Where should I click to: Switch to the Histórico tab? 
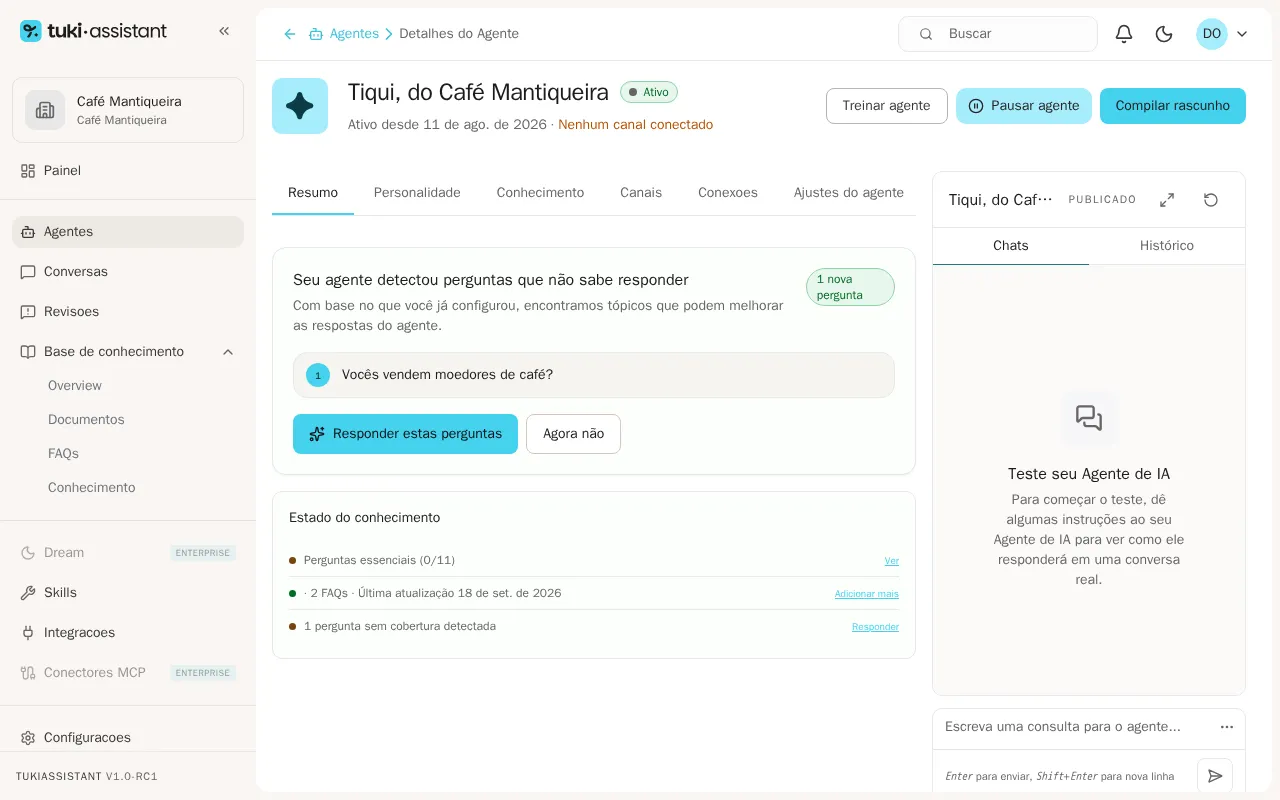pos(1167,246)
